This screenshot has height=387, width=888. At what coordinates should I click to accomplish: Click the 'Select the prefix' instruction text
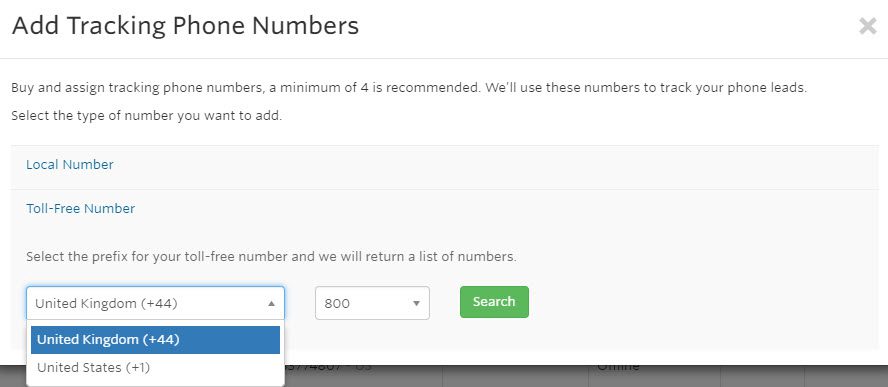271,257
